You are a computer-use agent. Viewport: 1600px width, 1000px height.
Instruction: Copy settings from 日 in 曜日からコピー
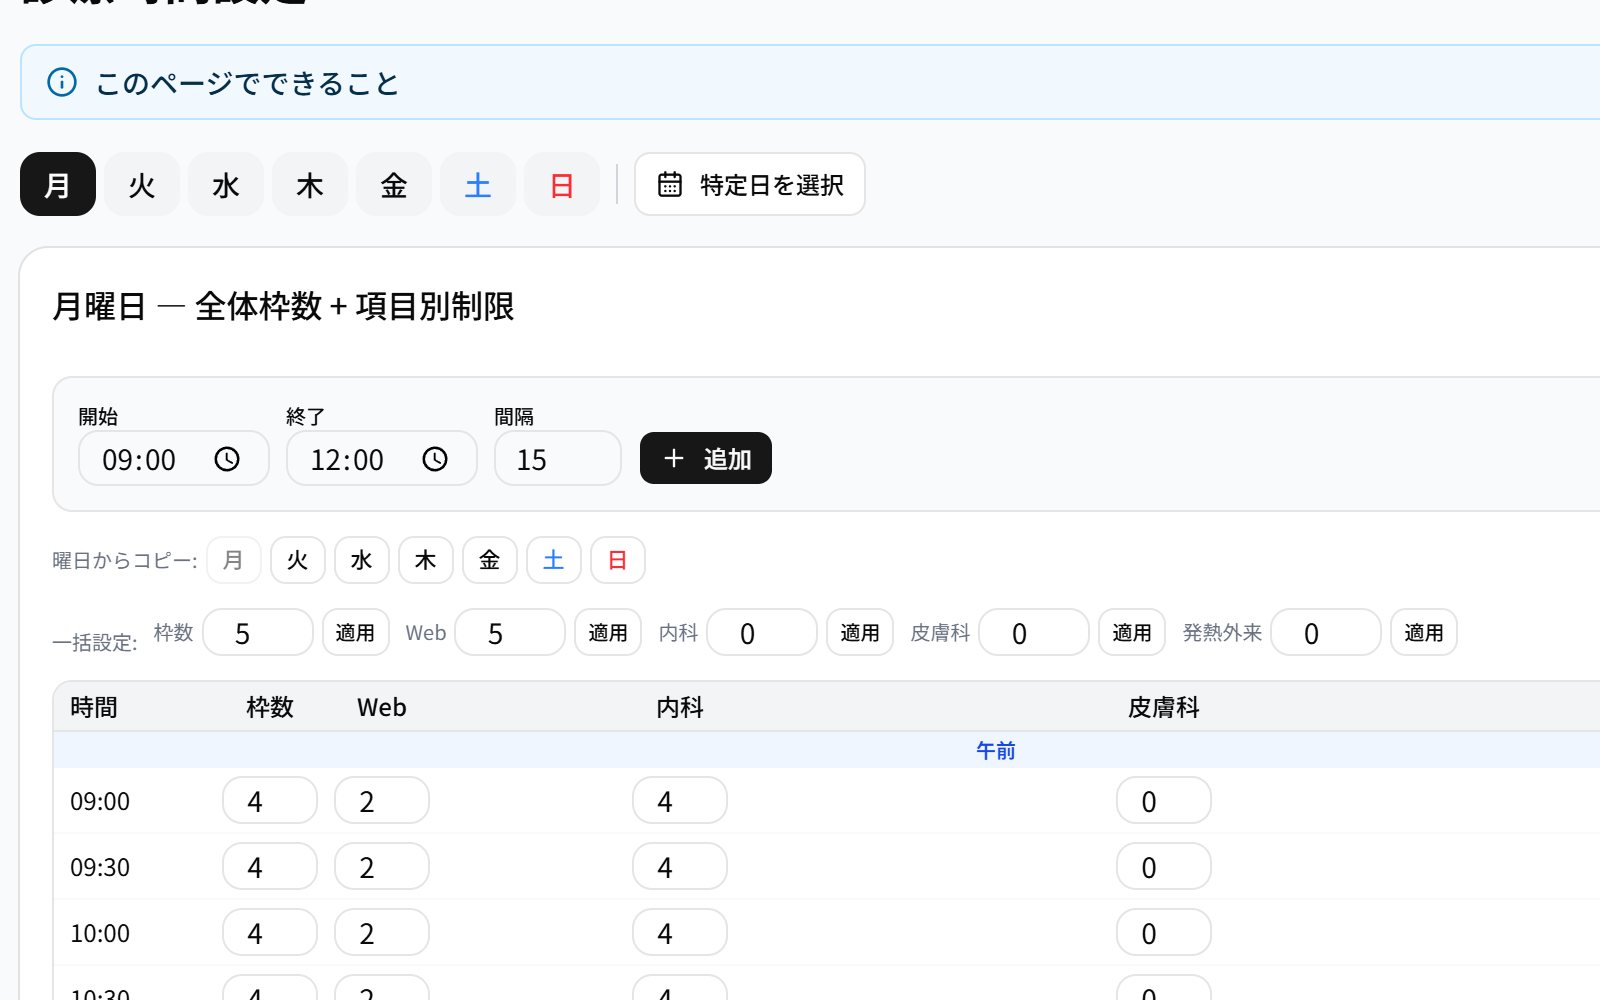coord(618,560)
